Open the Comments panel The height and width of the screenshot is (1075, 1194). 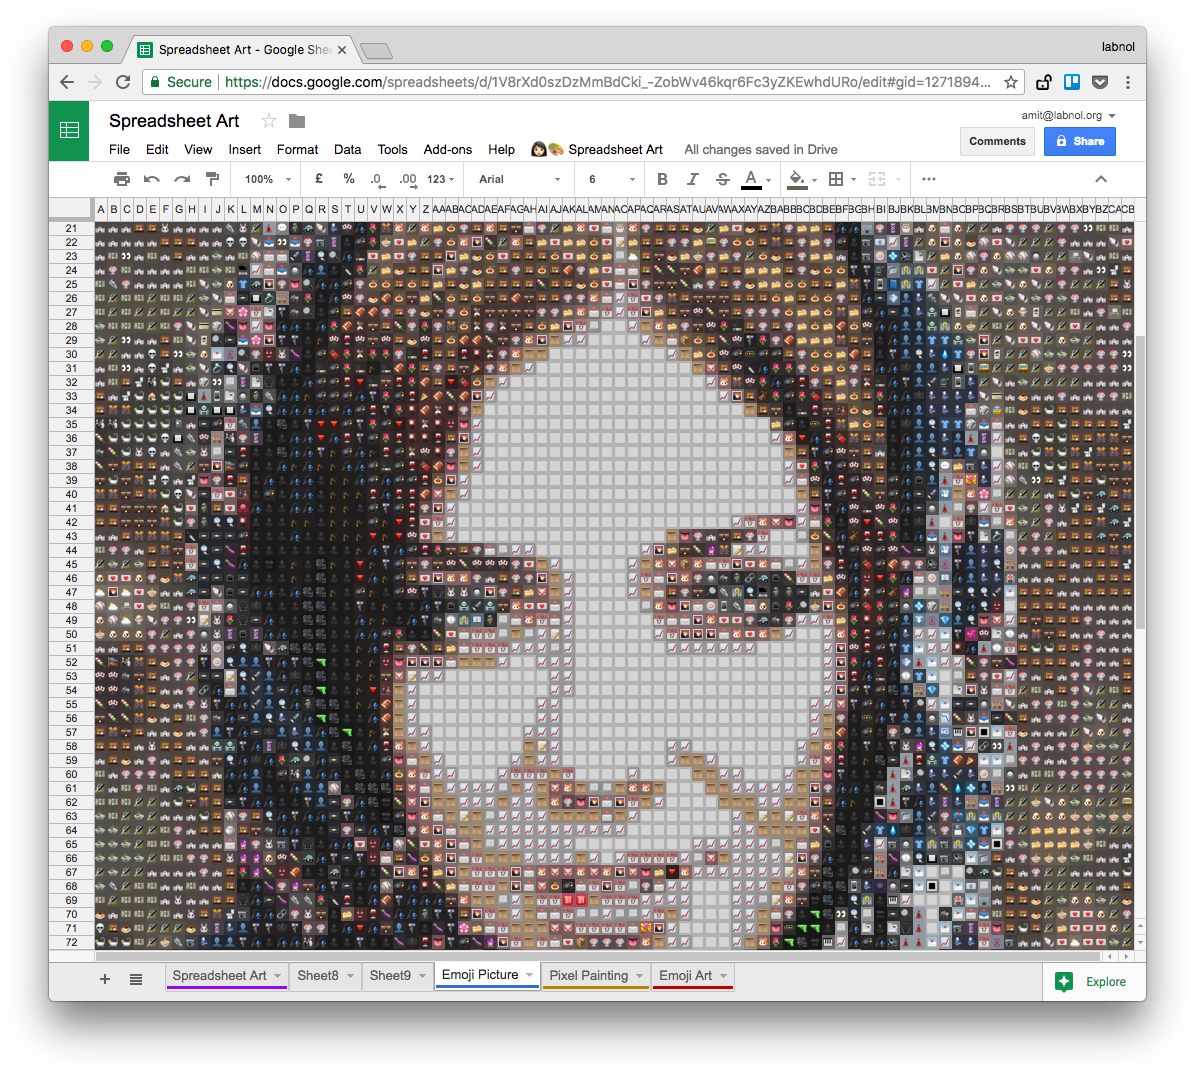tap(997, 141)
